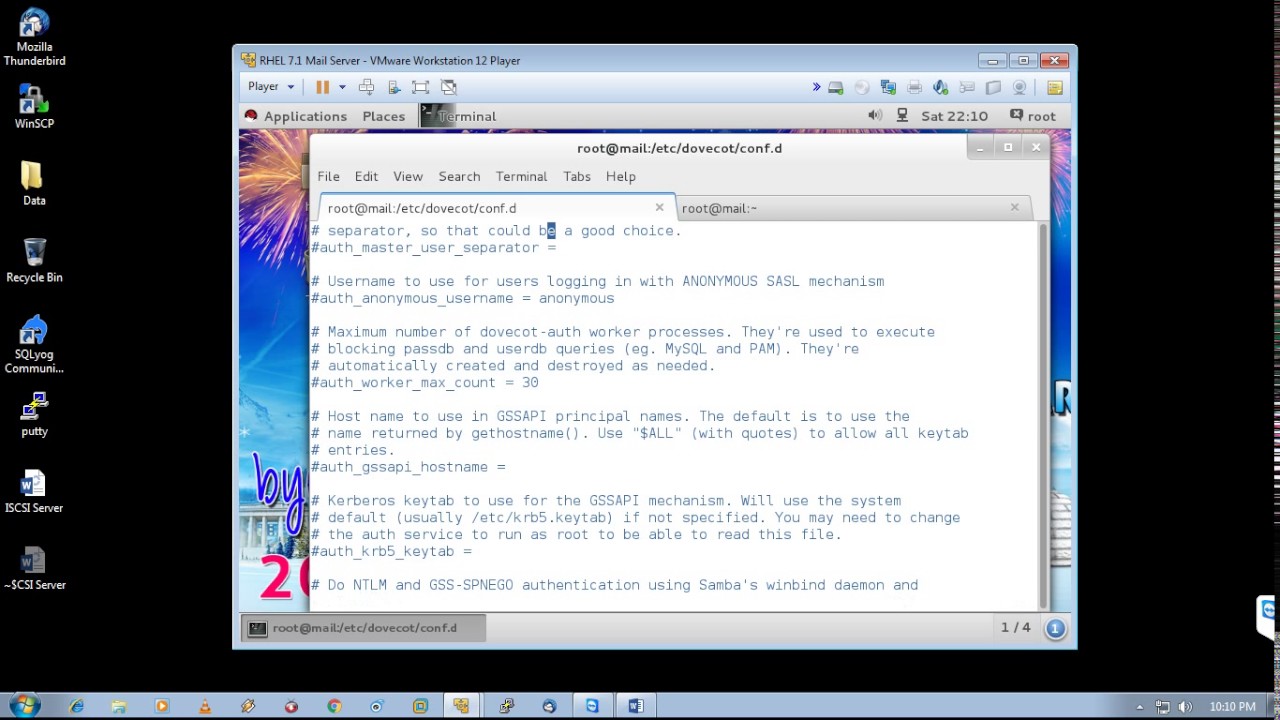Image resolution: width=1280 pixels, height=720 pixels.
Task: Click the VMware removable-device toolbar icon
Action: (x=393, y=87)
